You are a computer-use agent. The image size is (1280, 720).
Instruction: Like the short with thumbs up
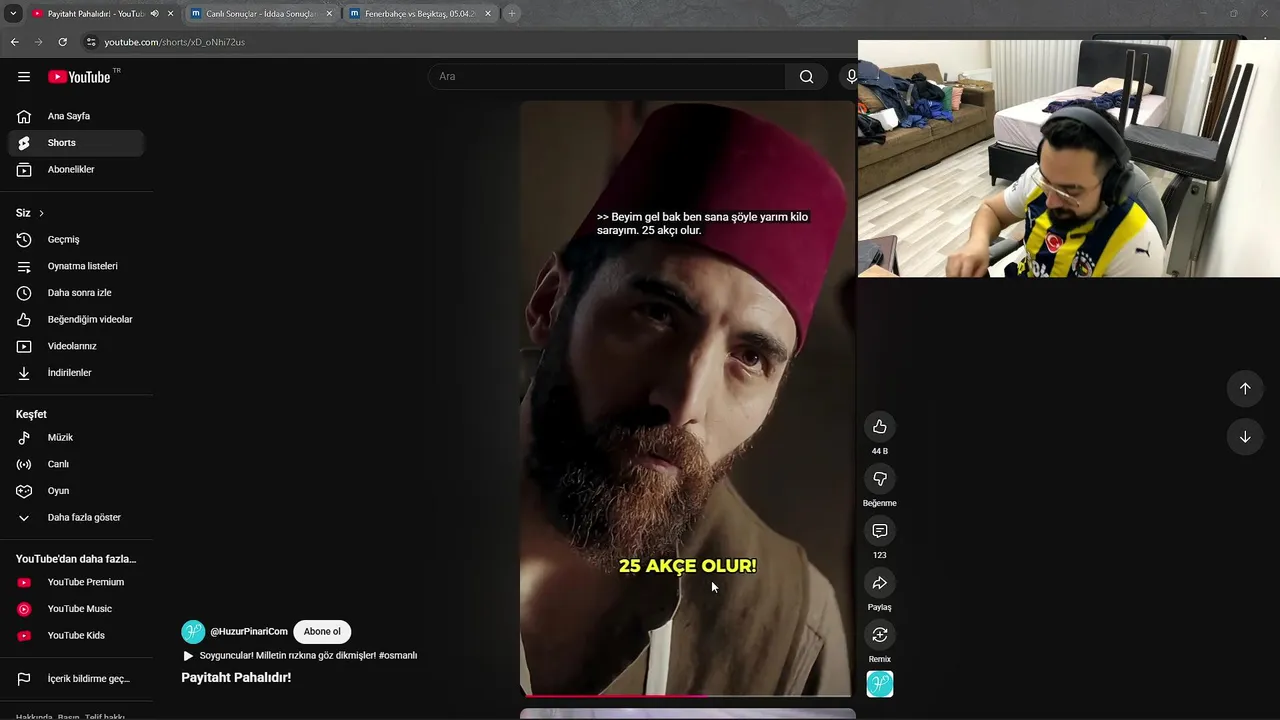pos(880,427)
